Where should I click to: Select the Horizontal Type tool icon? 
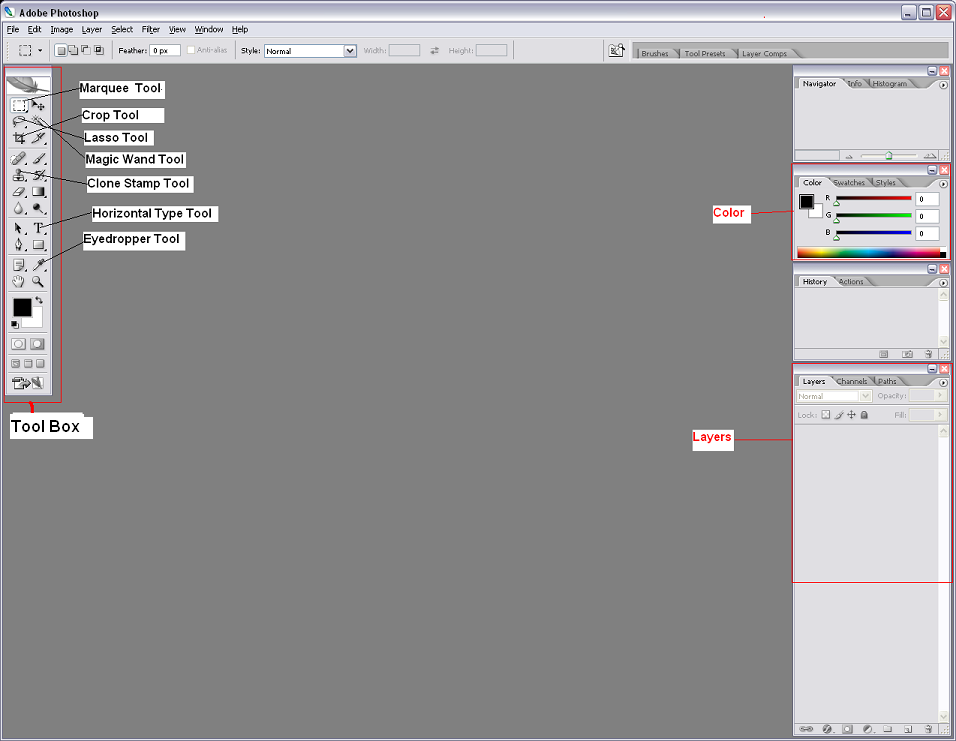pos(38,228)
